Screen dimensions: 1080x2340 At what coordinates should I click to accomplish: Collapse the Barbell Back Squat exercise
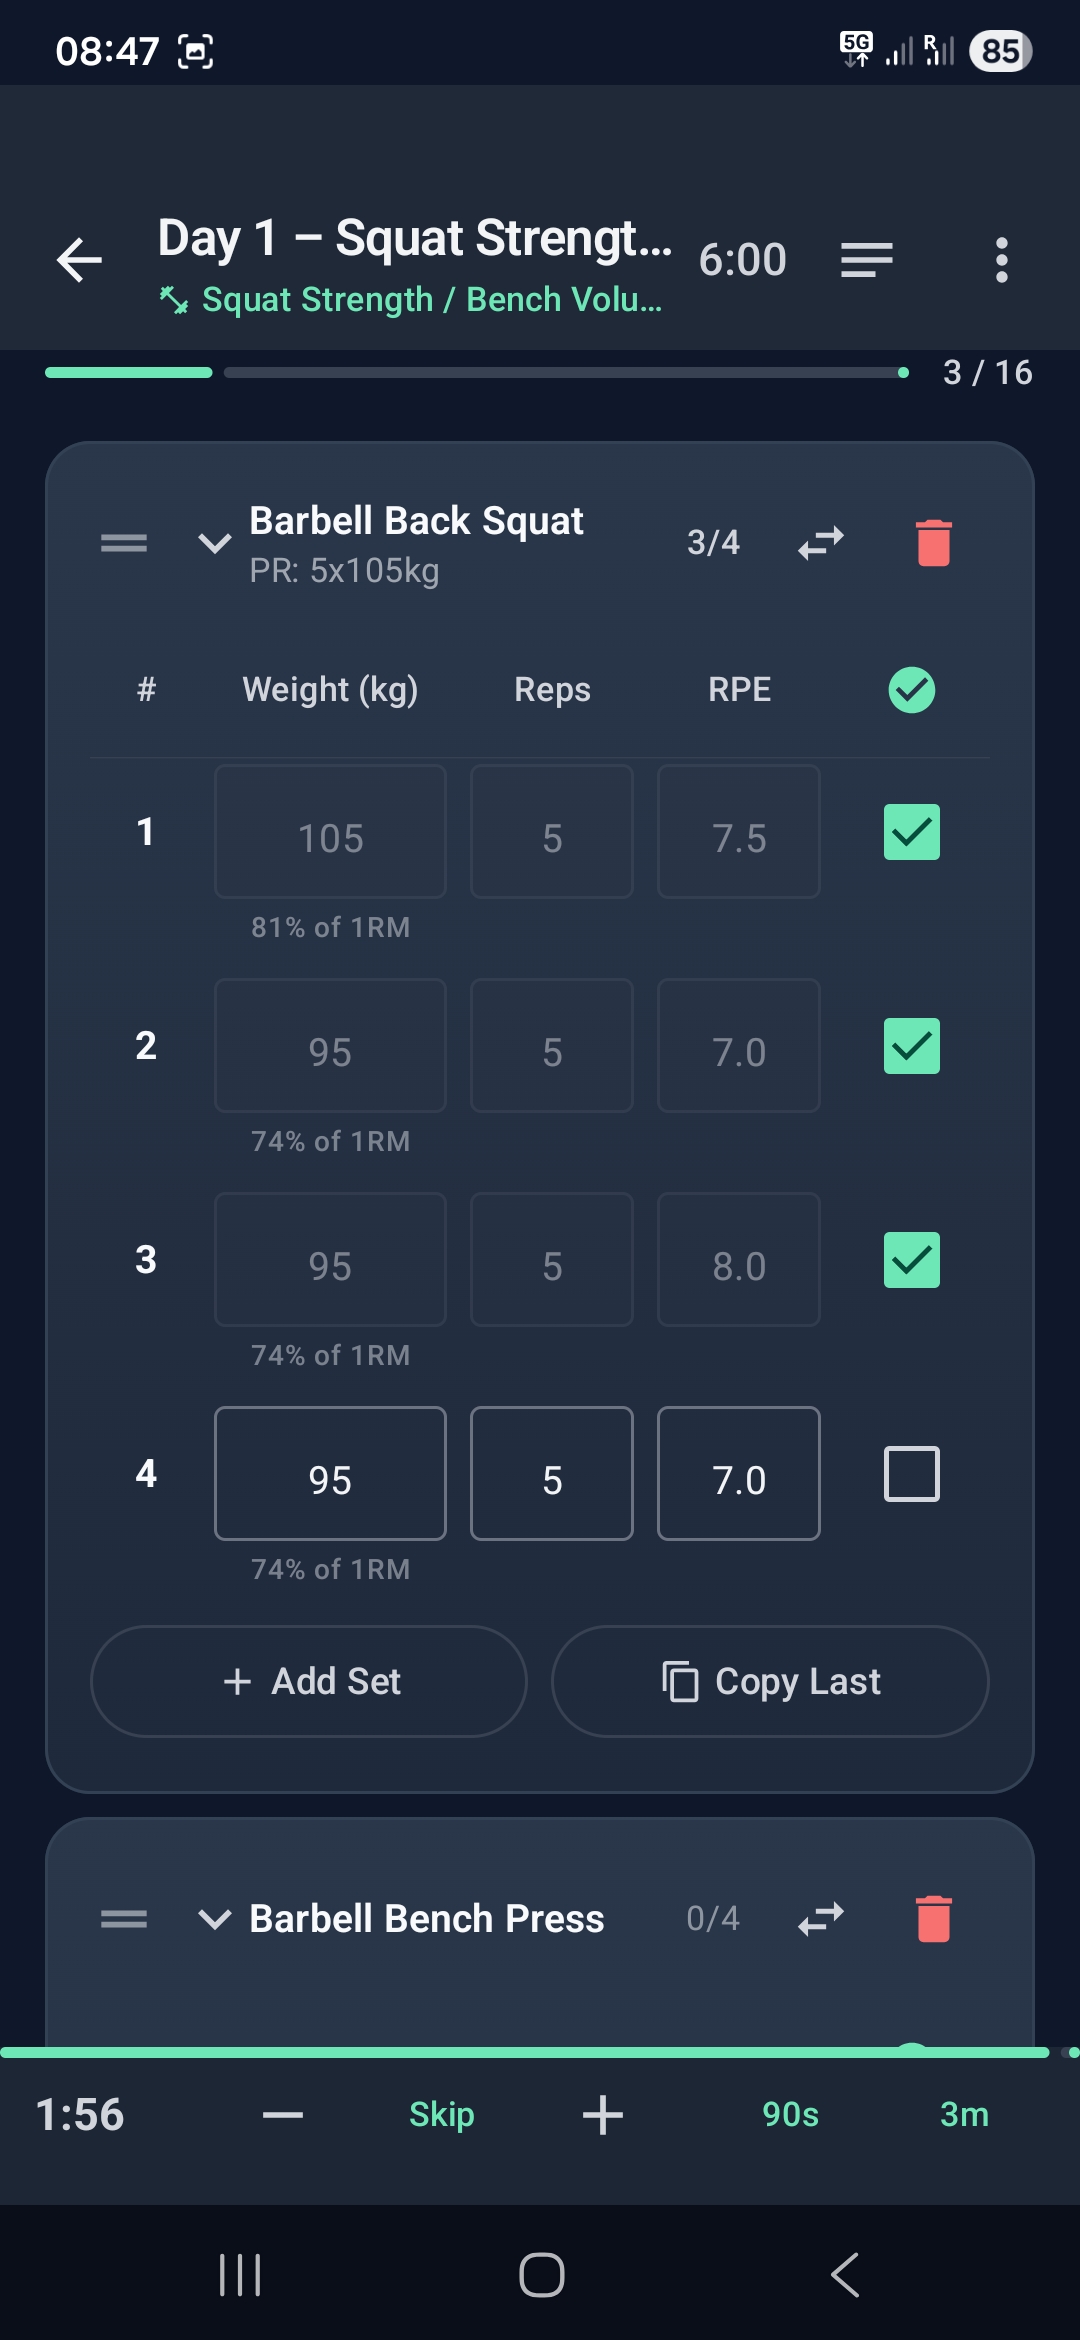pos(213,543)
